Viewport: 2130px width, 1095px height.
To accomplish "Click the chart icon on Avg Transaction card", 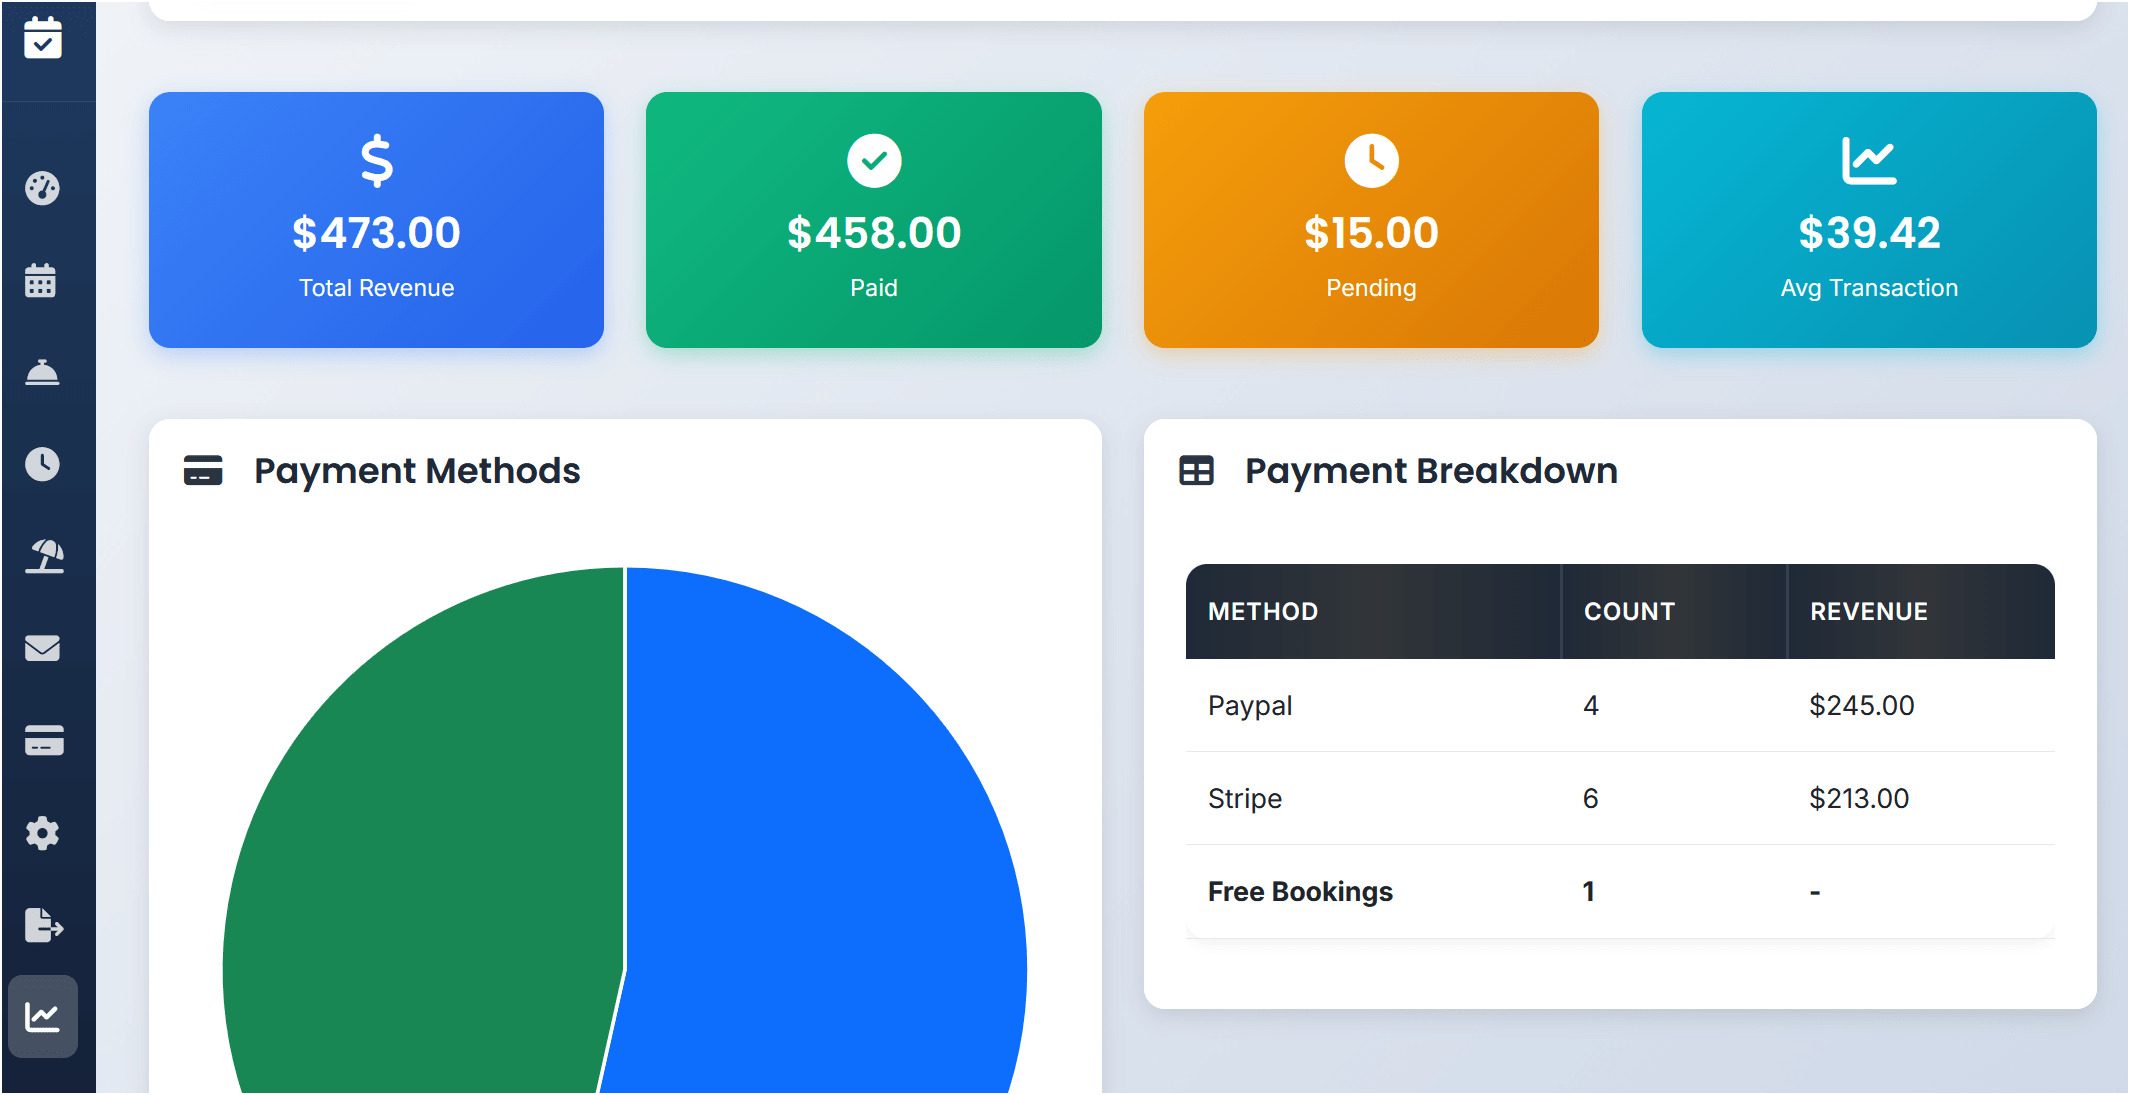I will pos(1869,160).
